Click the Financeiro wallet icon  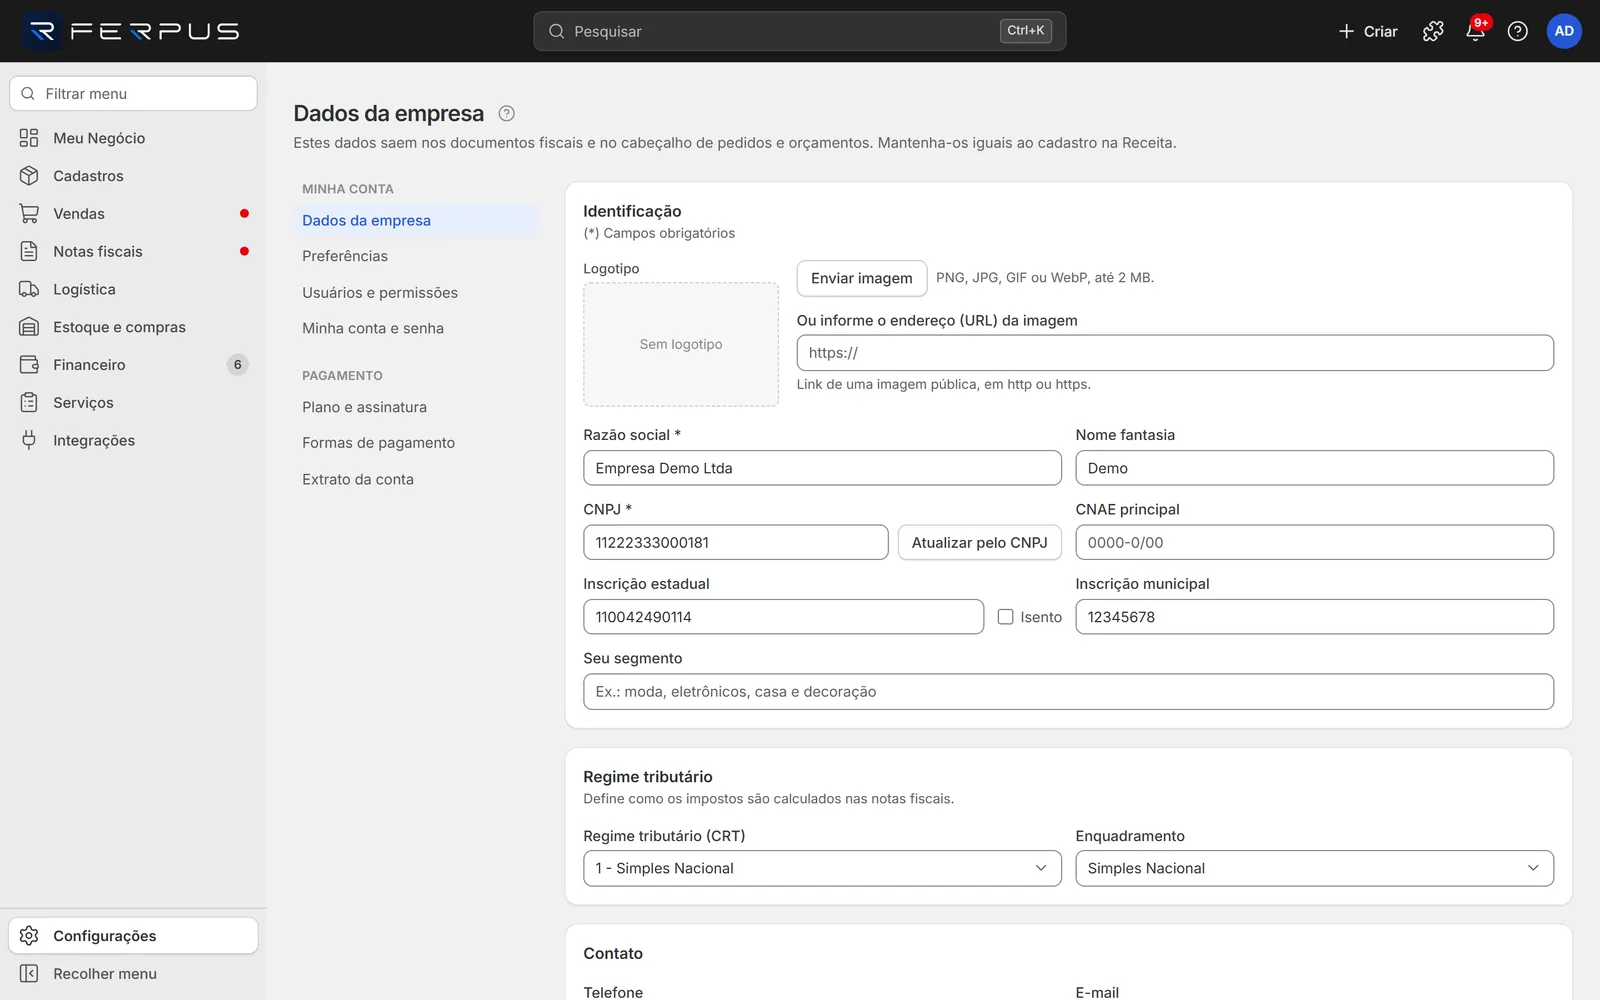click(x=29, y=365)
